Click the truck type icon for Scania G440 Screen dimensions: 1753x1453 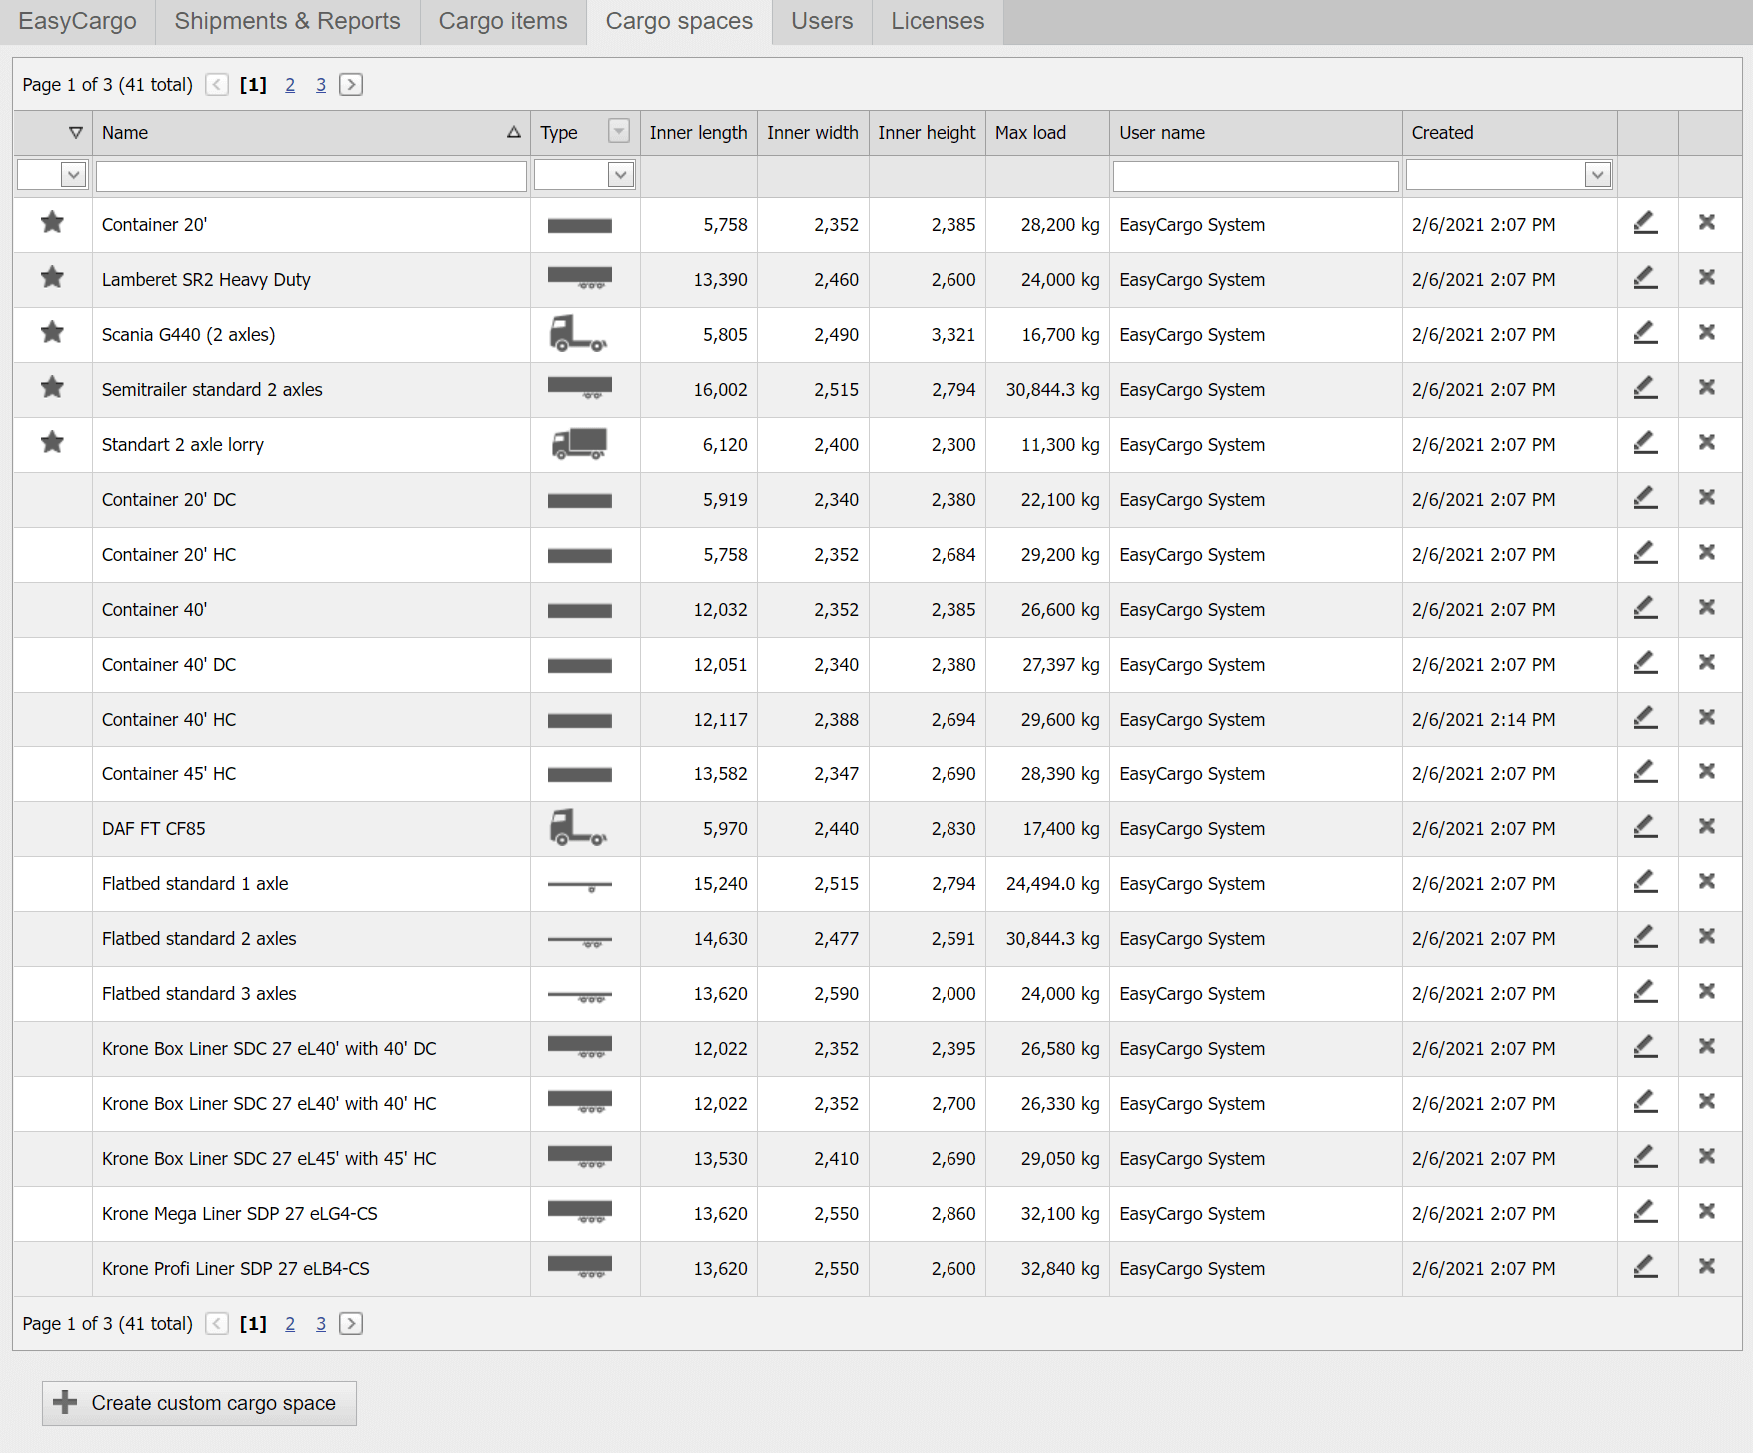[x=578, y=334]
